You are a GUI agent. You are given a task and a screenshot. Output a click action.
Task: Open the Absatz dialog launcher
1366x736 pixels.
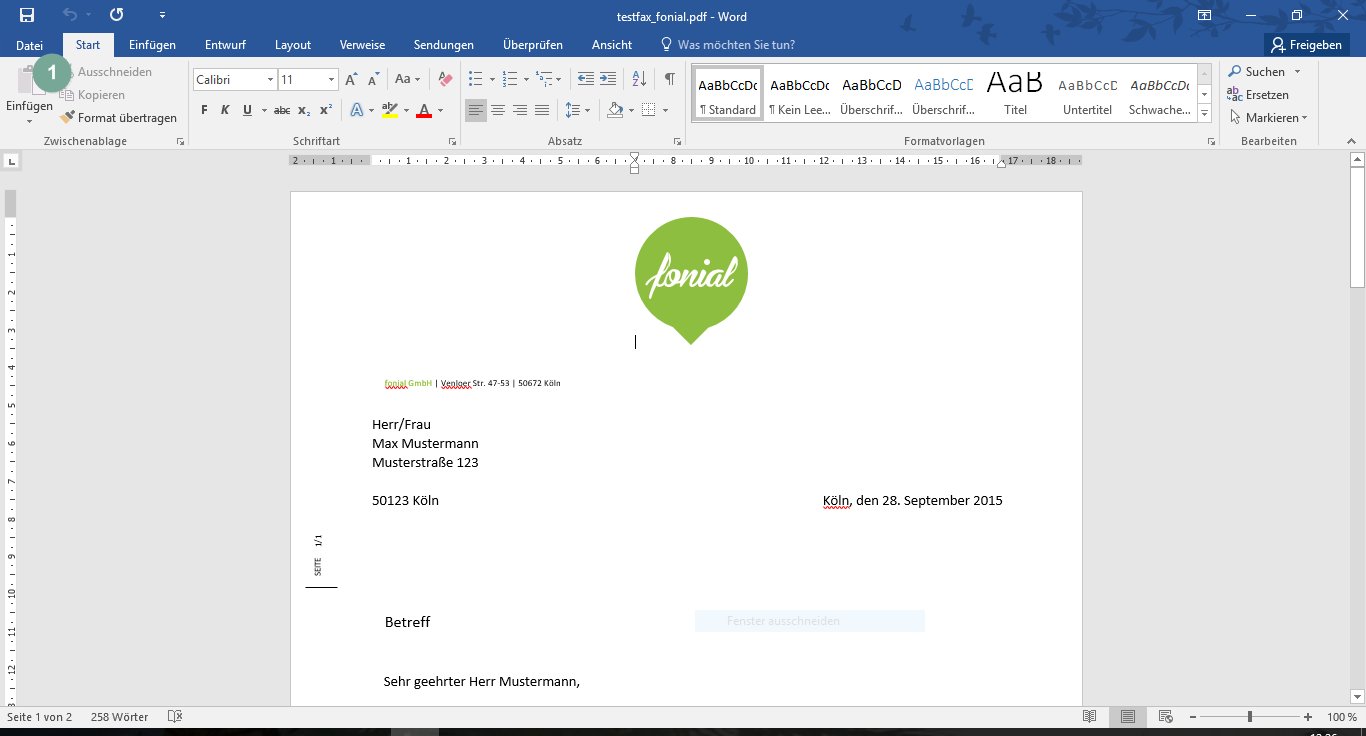tap(678, 142)
